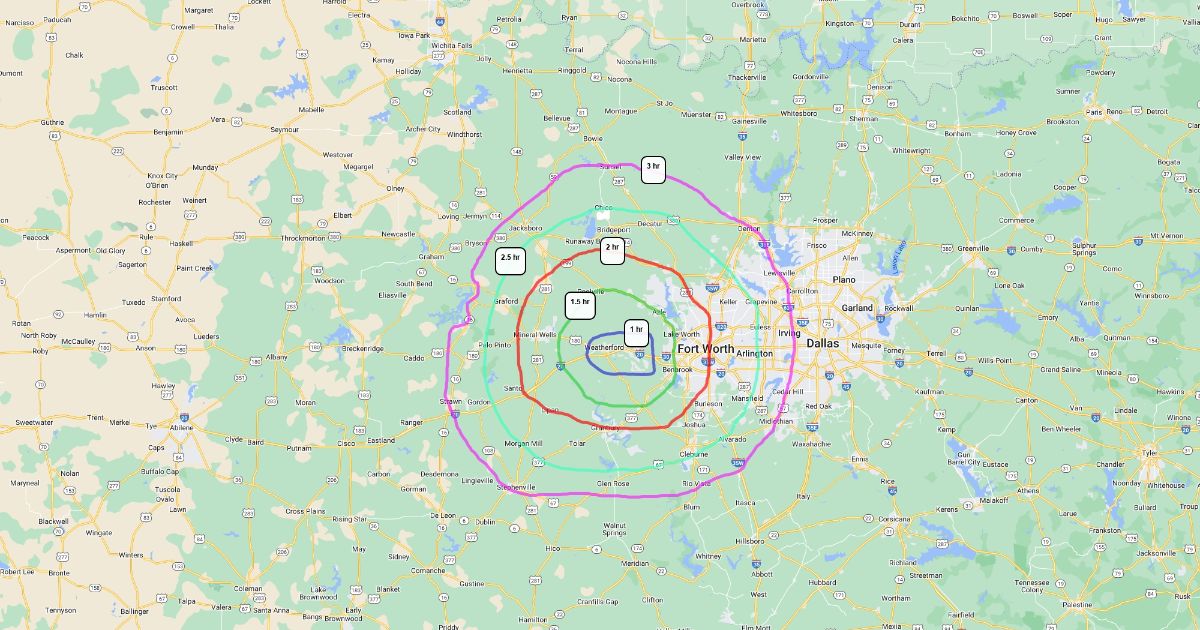Click the 'Abilene' city label
Screen dimensions: 1200x630
tap(182, 427)
